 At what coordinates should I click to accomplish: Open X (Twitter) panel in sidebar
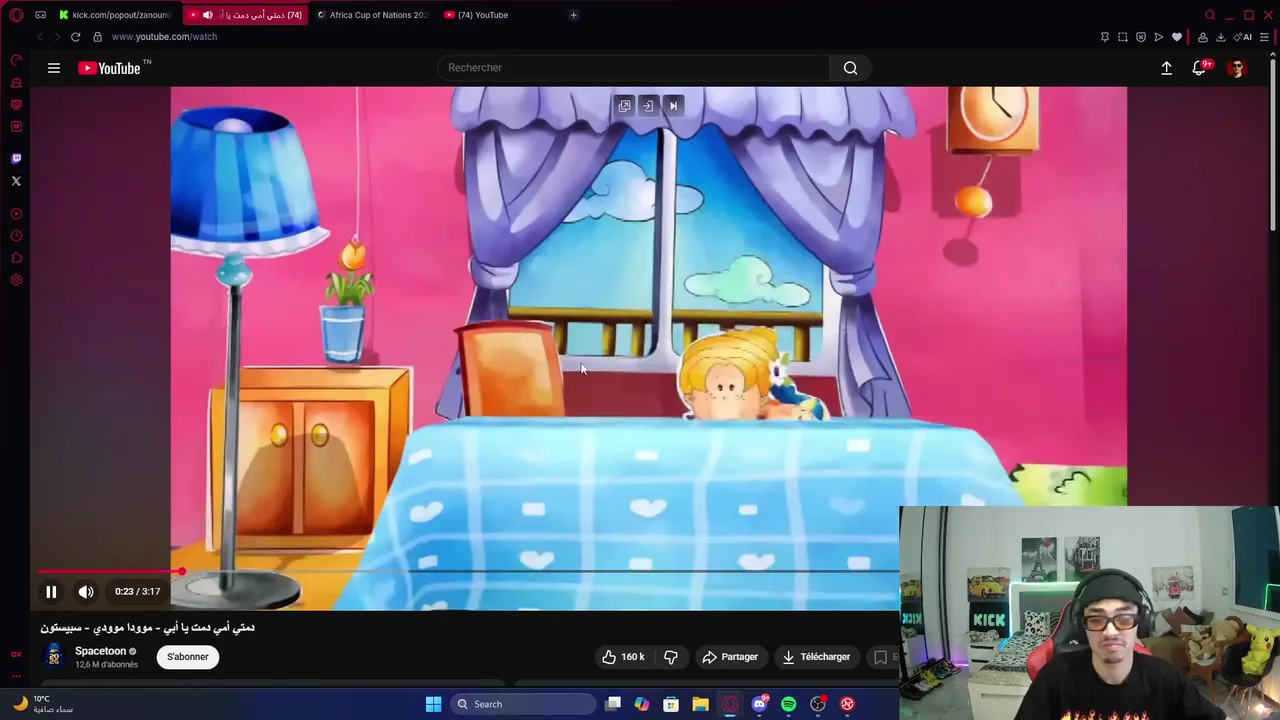(x=16, y=181)
